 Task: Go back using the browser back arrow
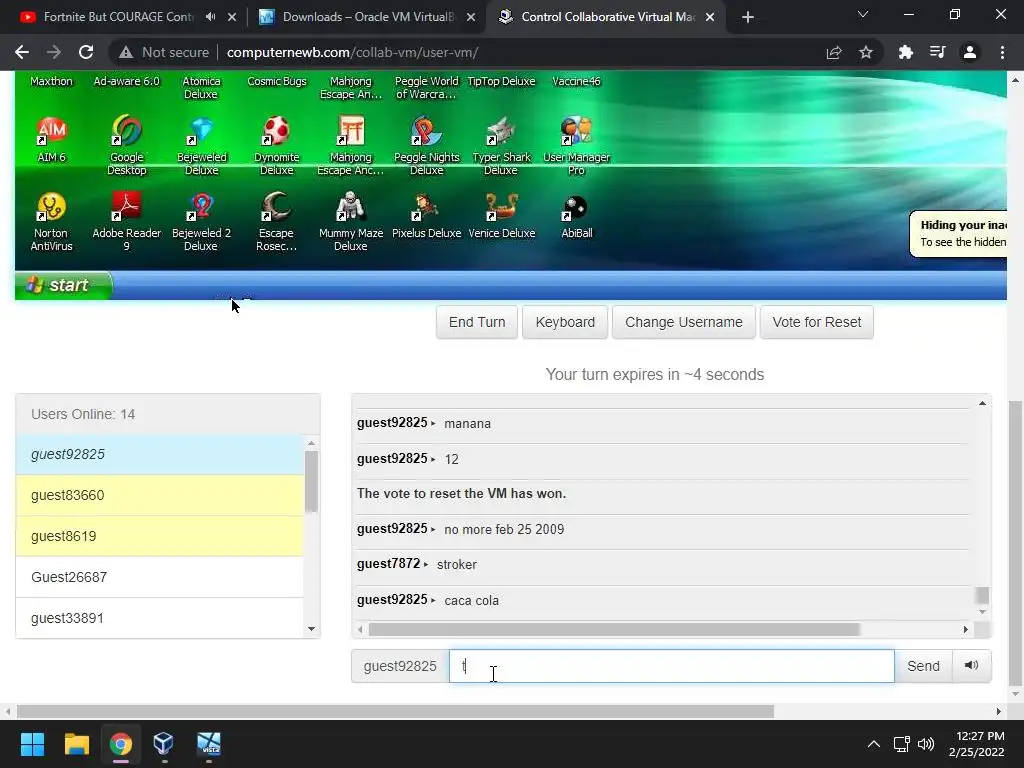22,52
